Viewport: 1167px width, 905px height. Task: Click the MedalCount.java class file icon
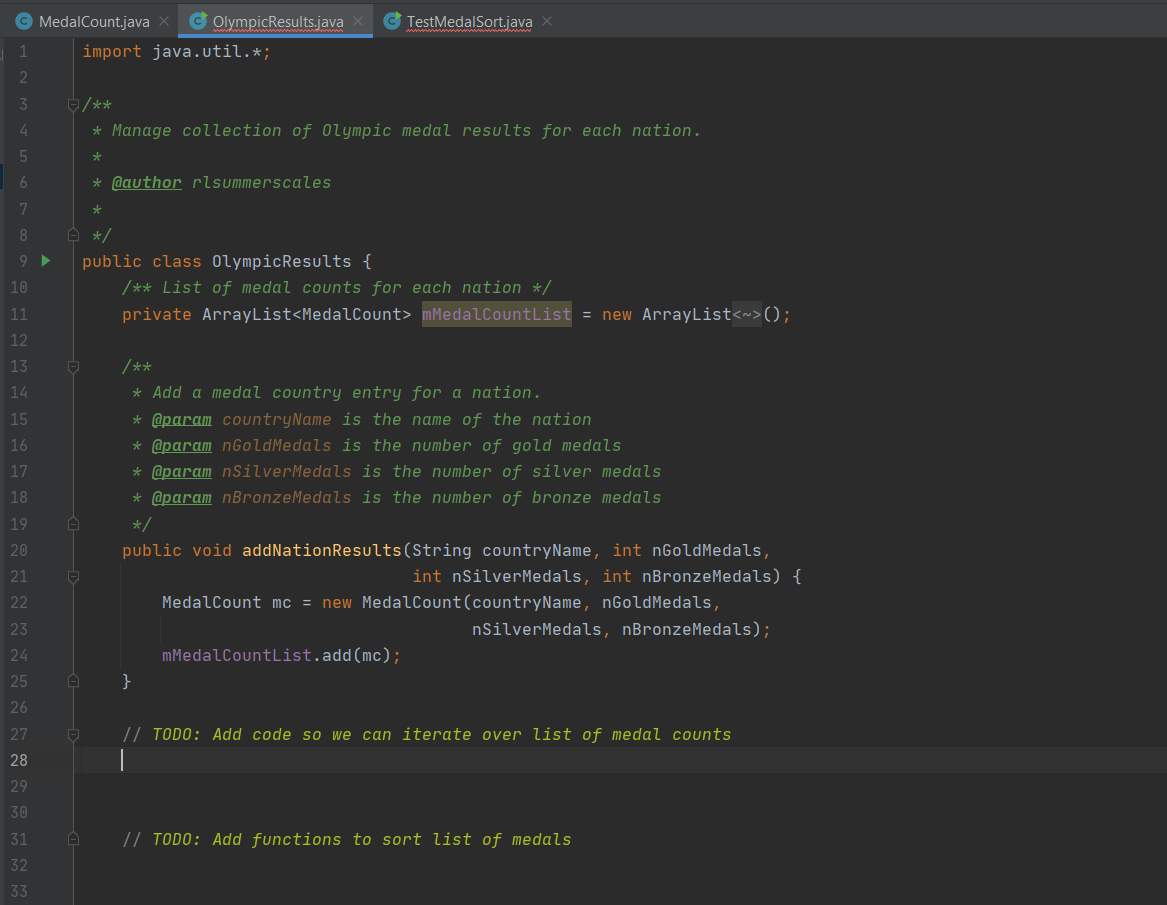pos(24,22)
